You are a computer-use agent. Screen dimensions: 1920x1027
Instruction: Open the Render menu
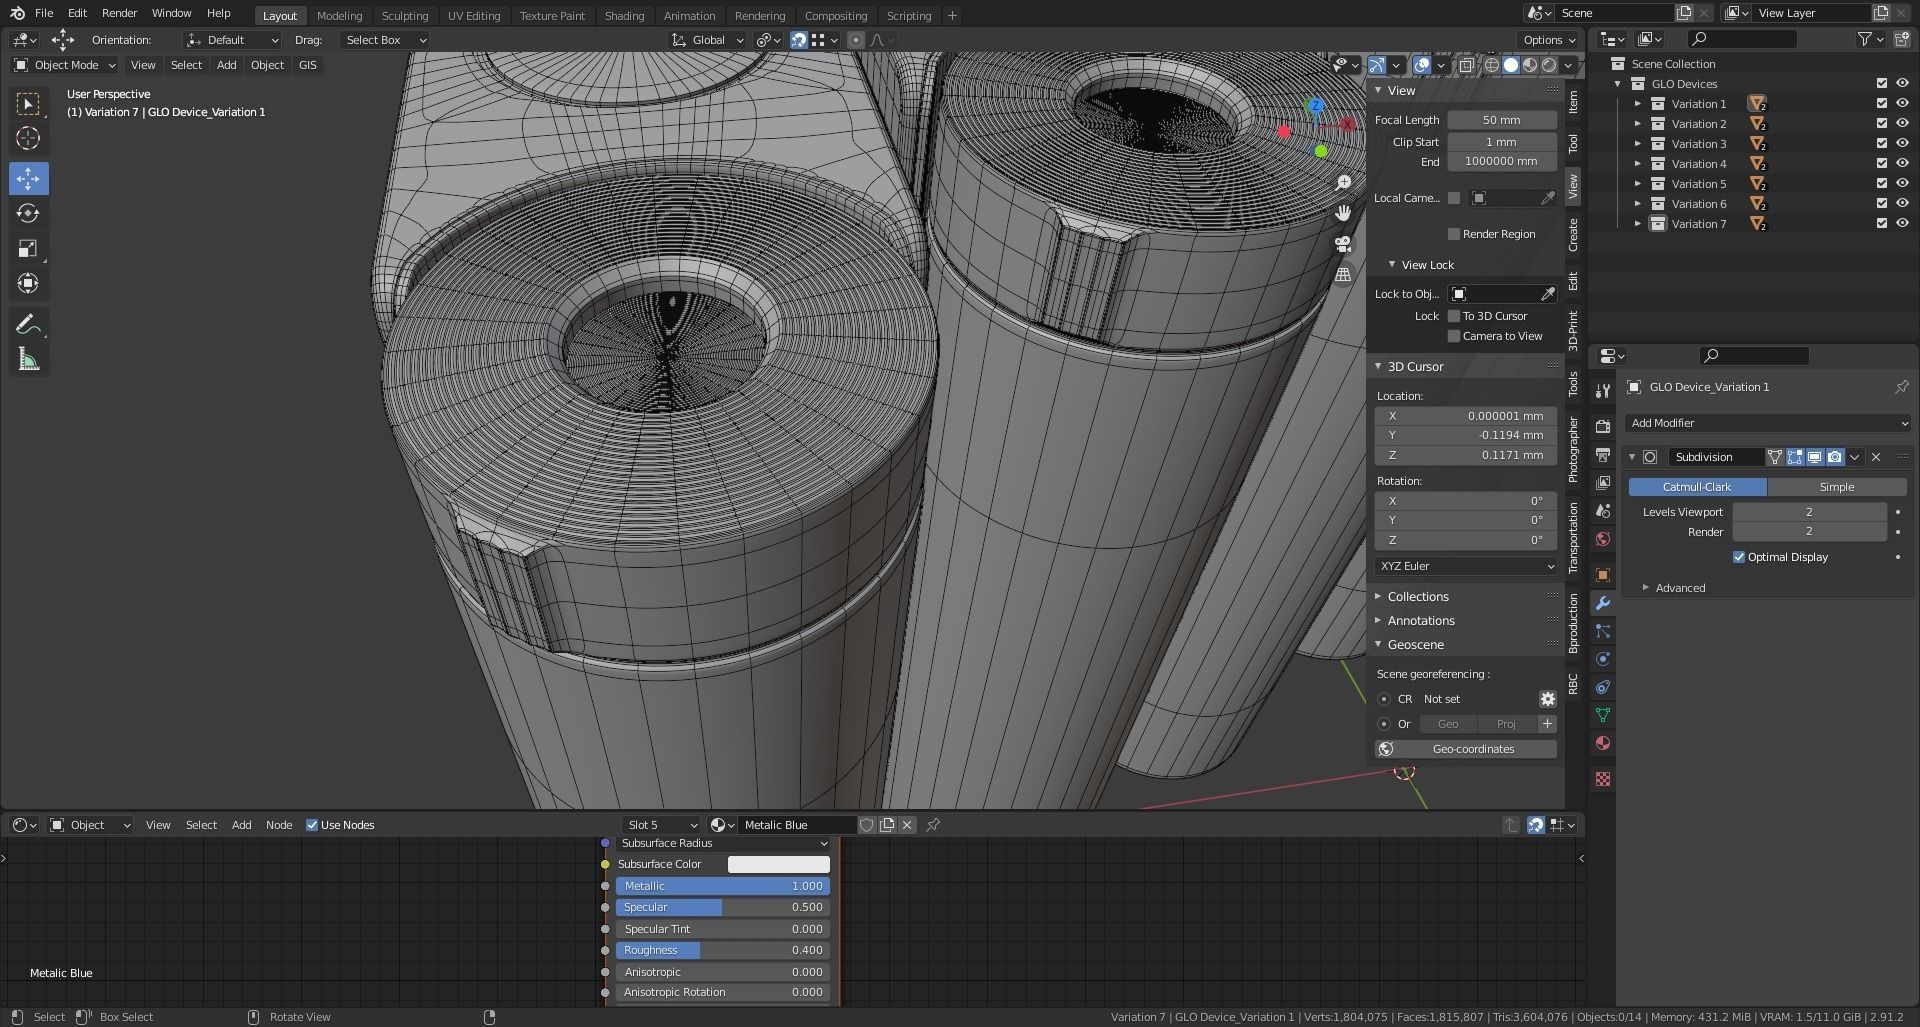(x=119, y=13)
